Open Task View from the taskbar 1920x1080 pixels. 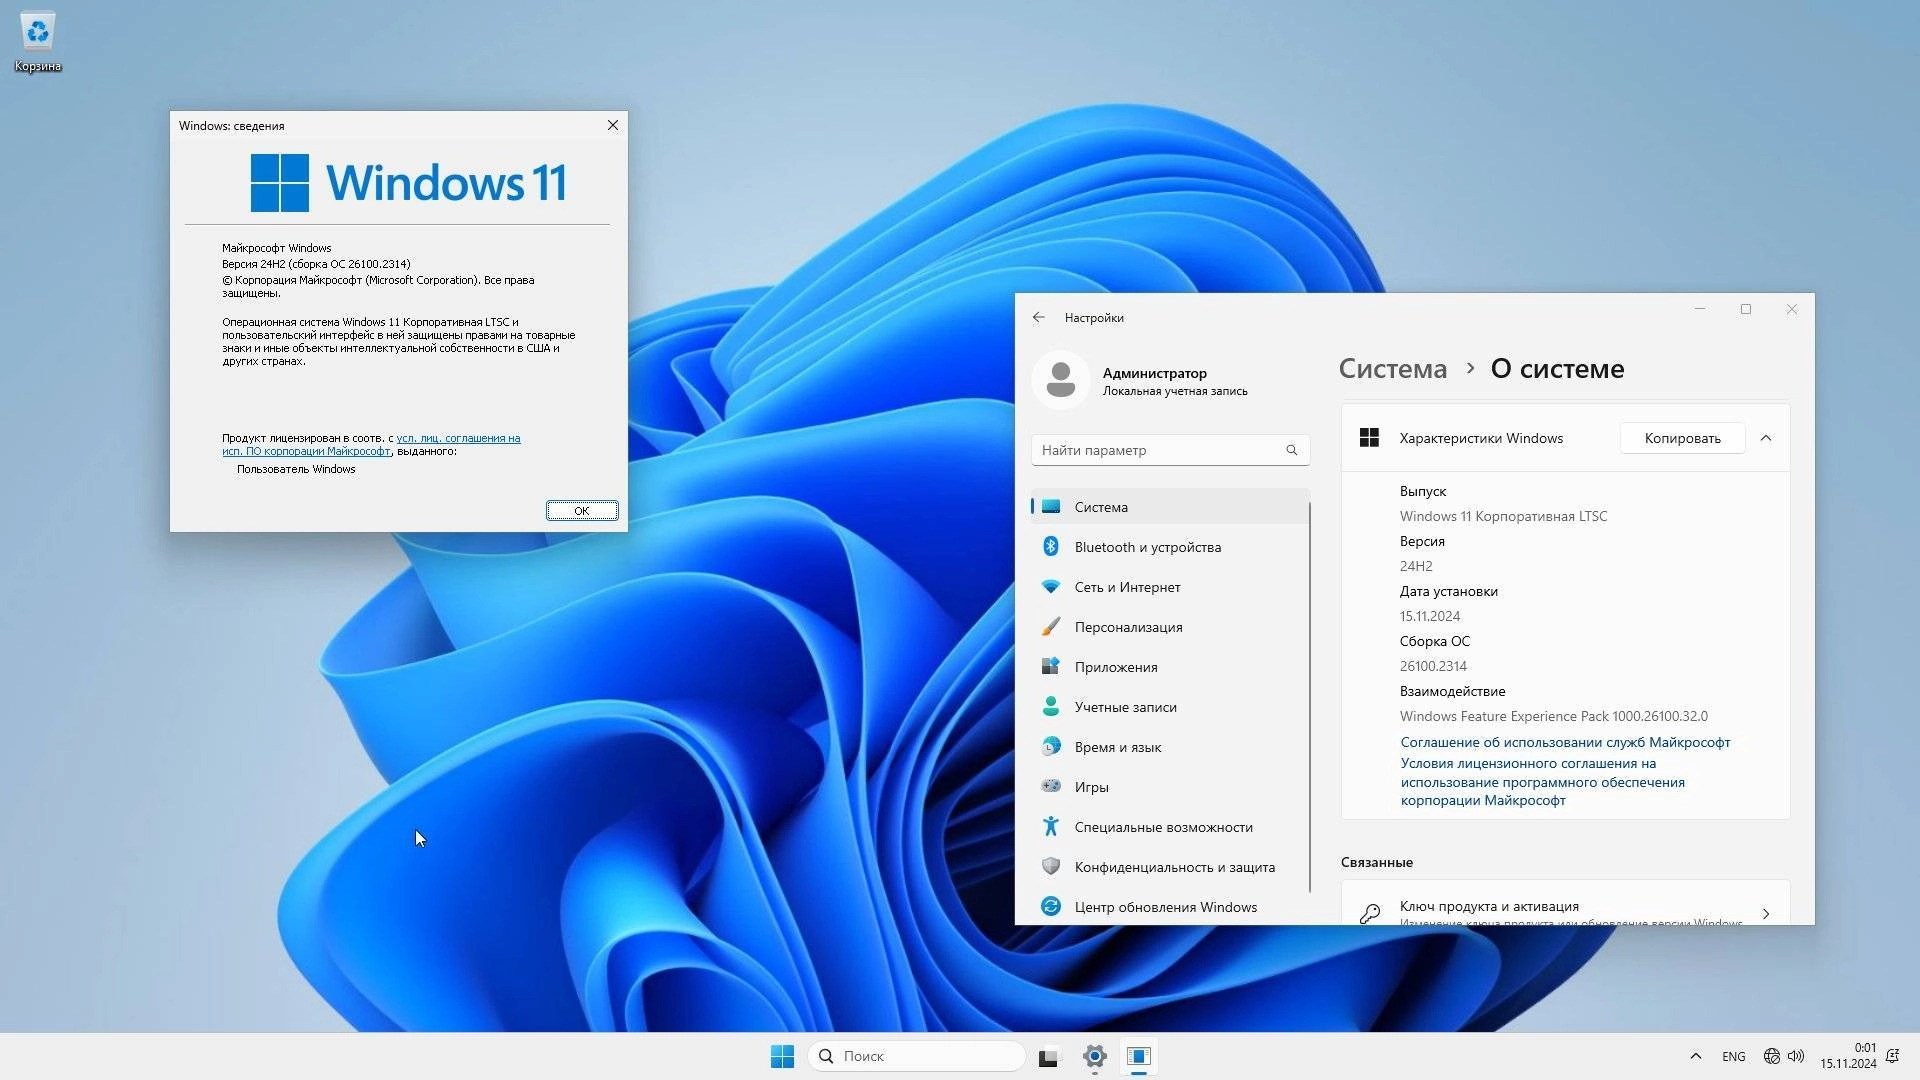(x=1048, y=1056)
